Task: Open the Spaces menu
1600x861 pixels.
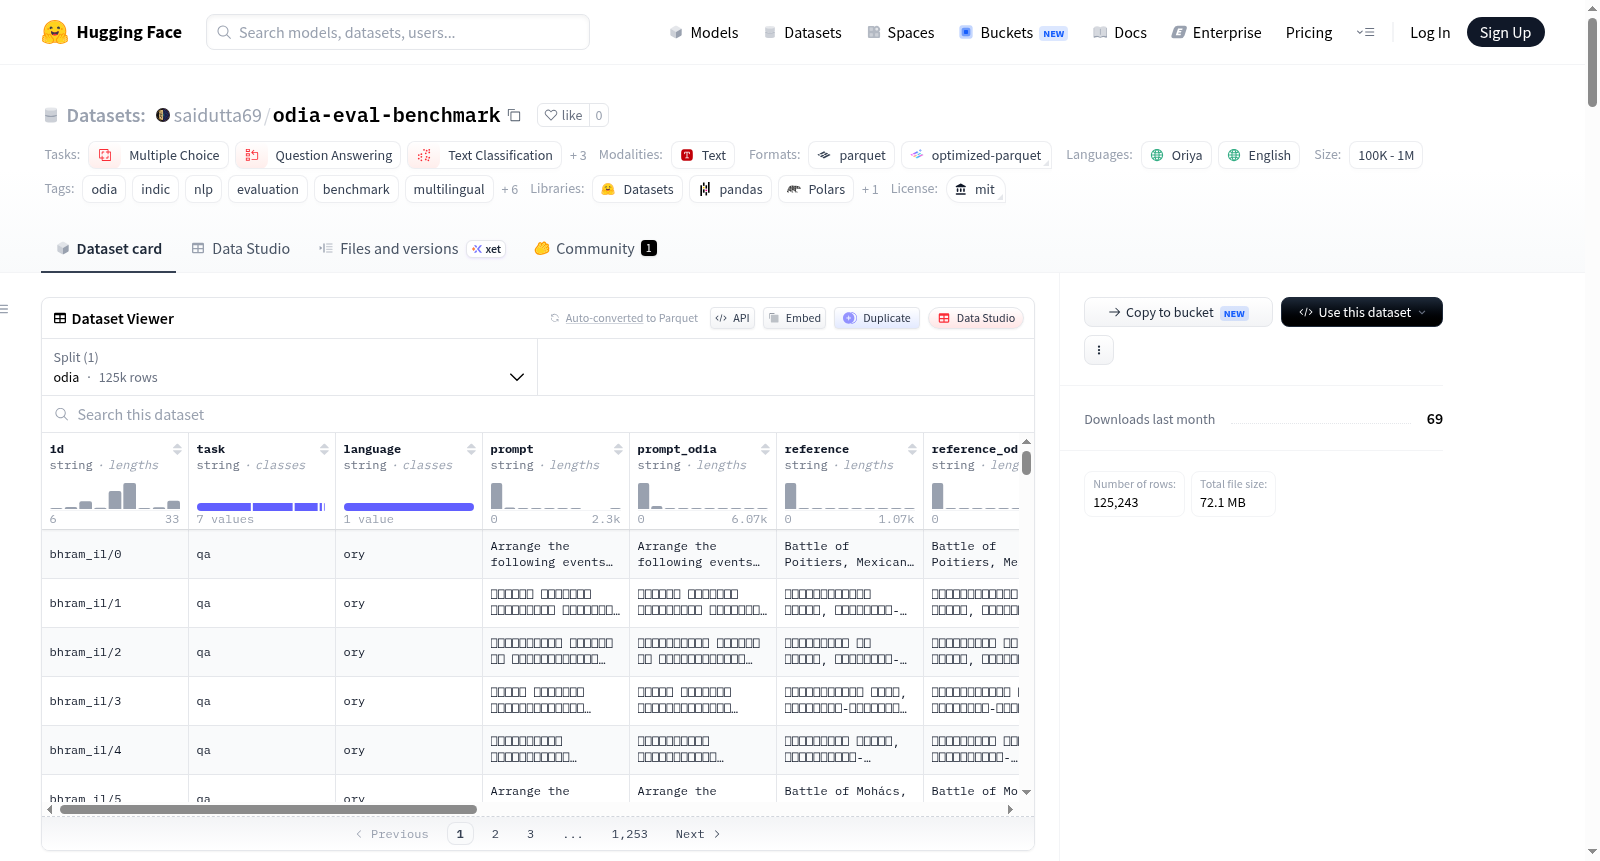Action: coord(901,32)
